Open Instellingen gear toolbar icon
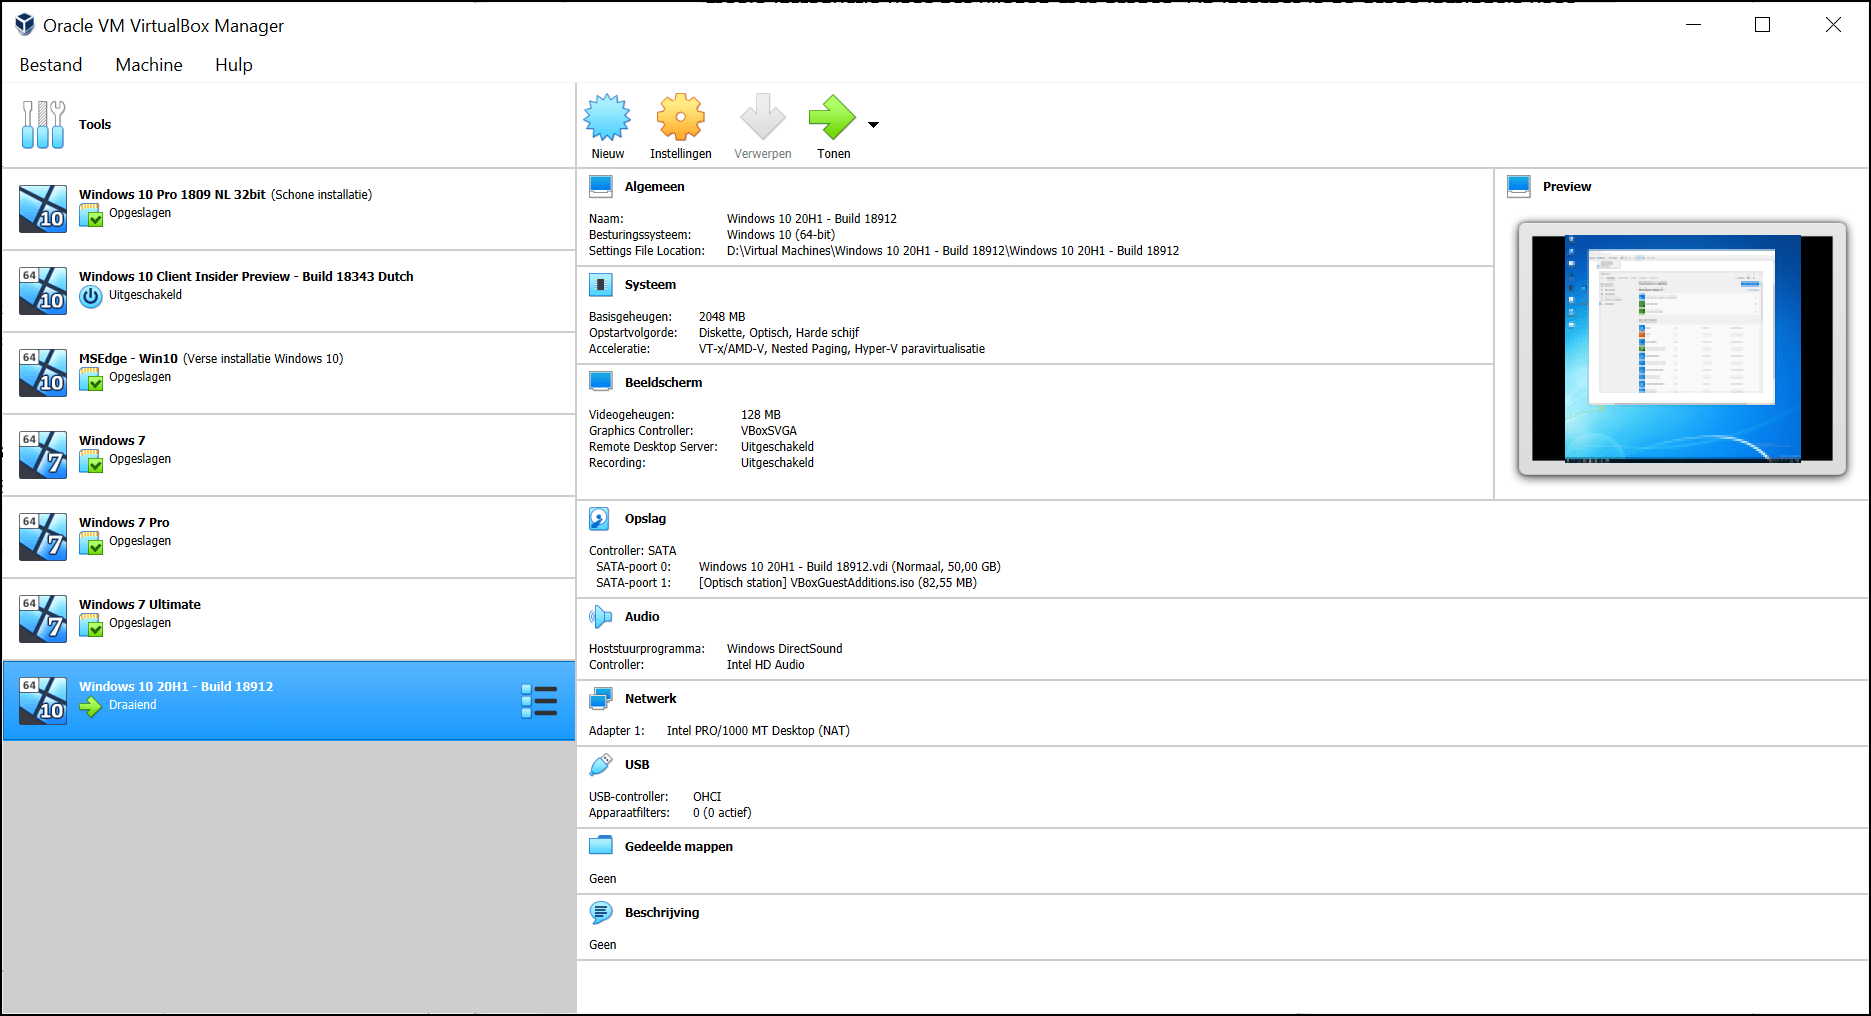 click(x=681, y=118)
